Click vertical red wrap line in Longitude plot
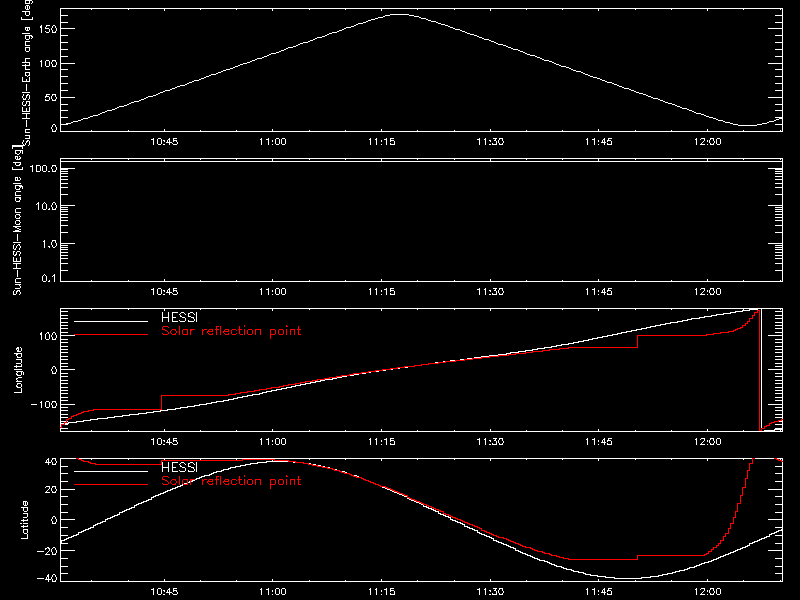Viewport: 800px width, 600px height. [760, 370]
